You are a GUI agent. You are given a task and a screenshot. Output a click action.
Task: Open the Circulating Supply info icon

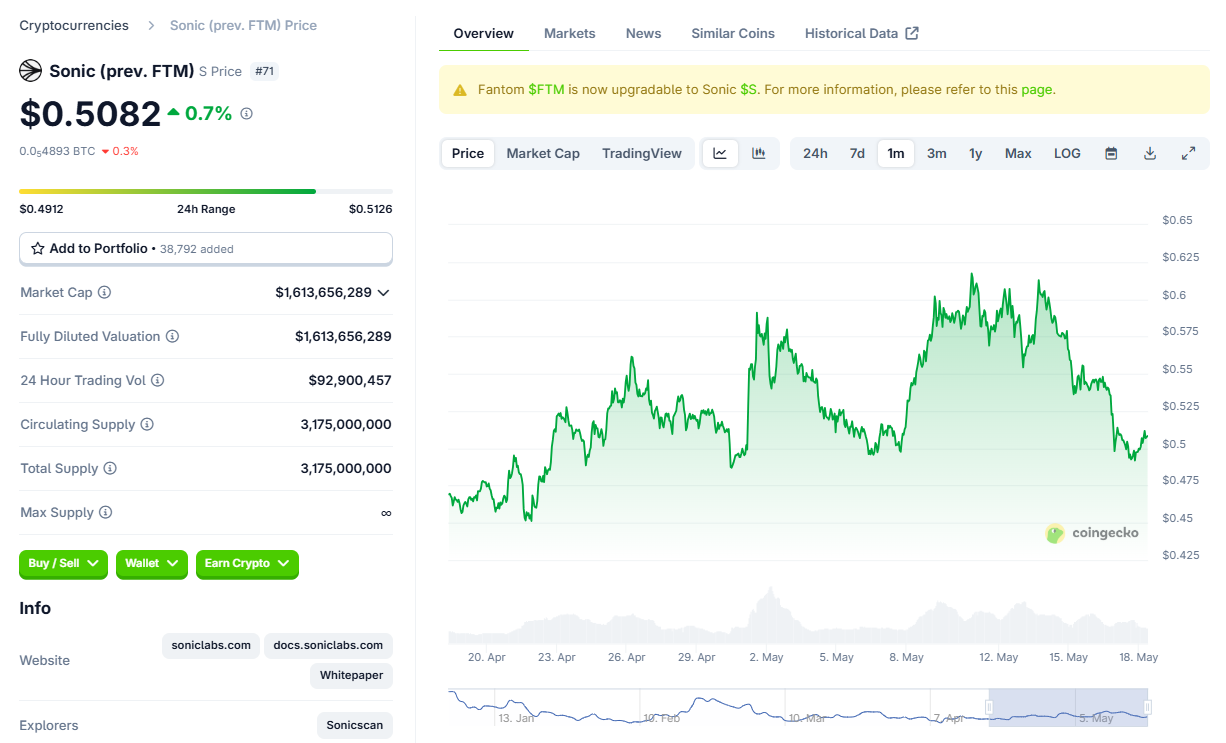coord(147,425)
